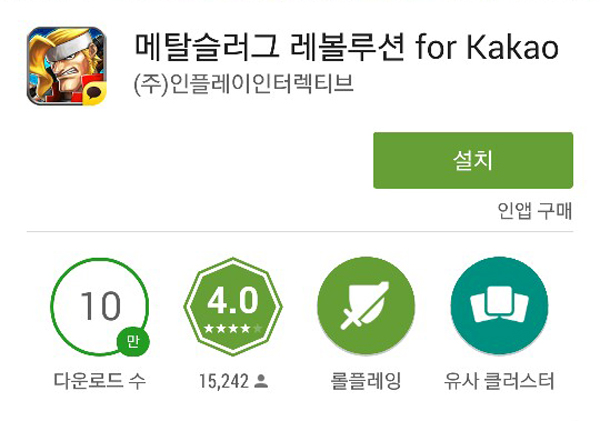Tap the Kakao talk bubble on app icon
Viewport: 600px width, 421px height.
94,93
